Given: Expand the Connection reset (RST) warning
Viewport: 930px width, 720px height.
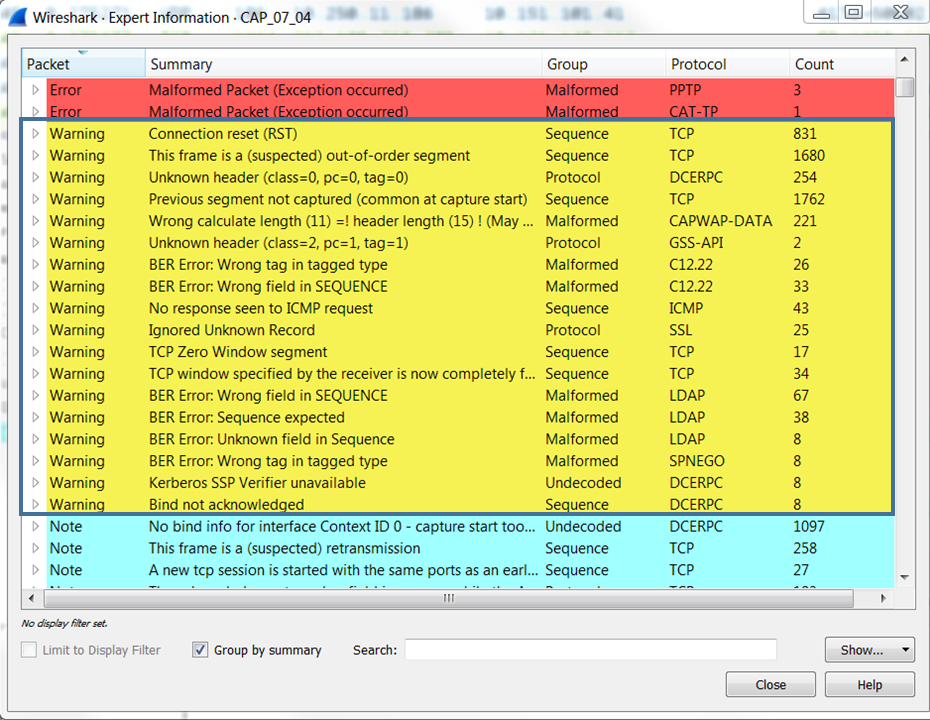Looking at the screenshot, I should click(36, 133).
